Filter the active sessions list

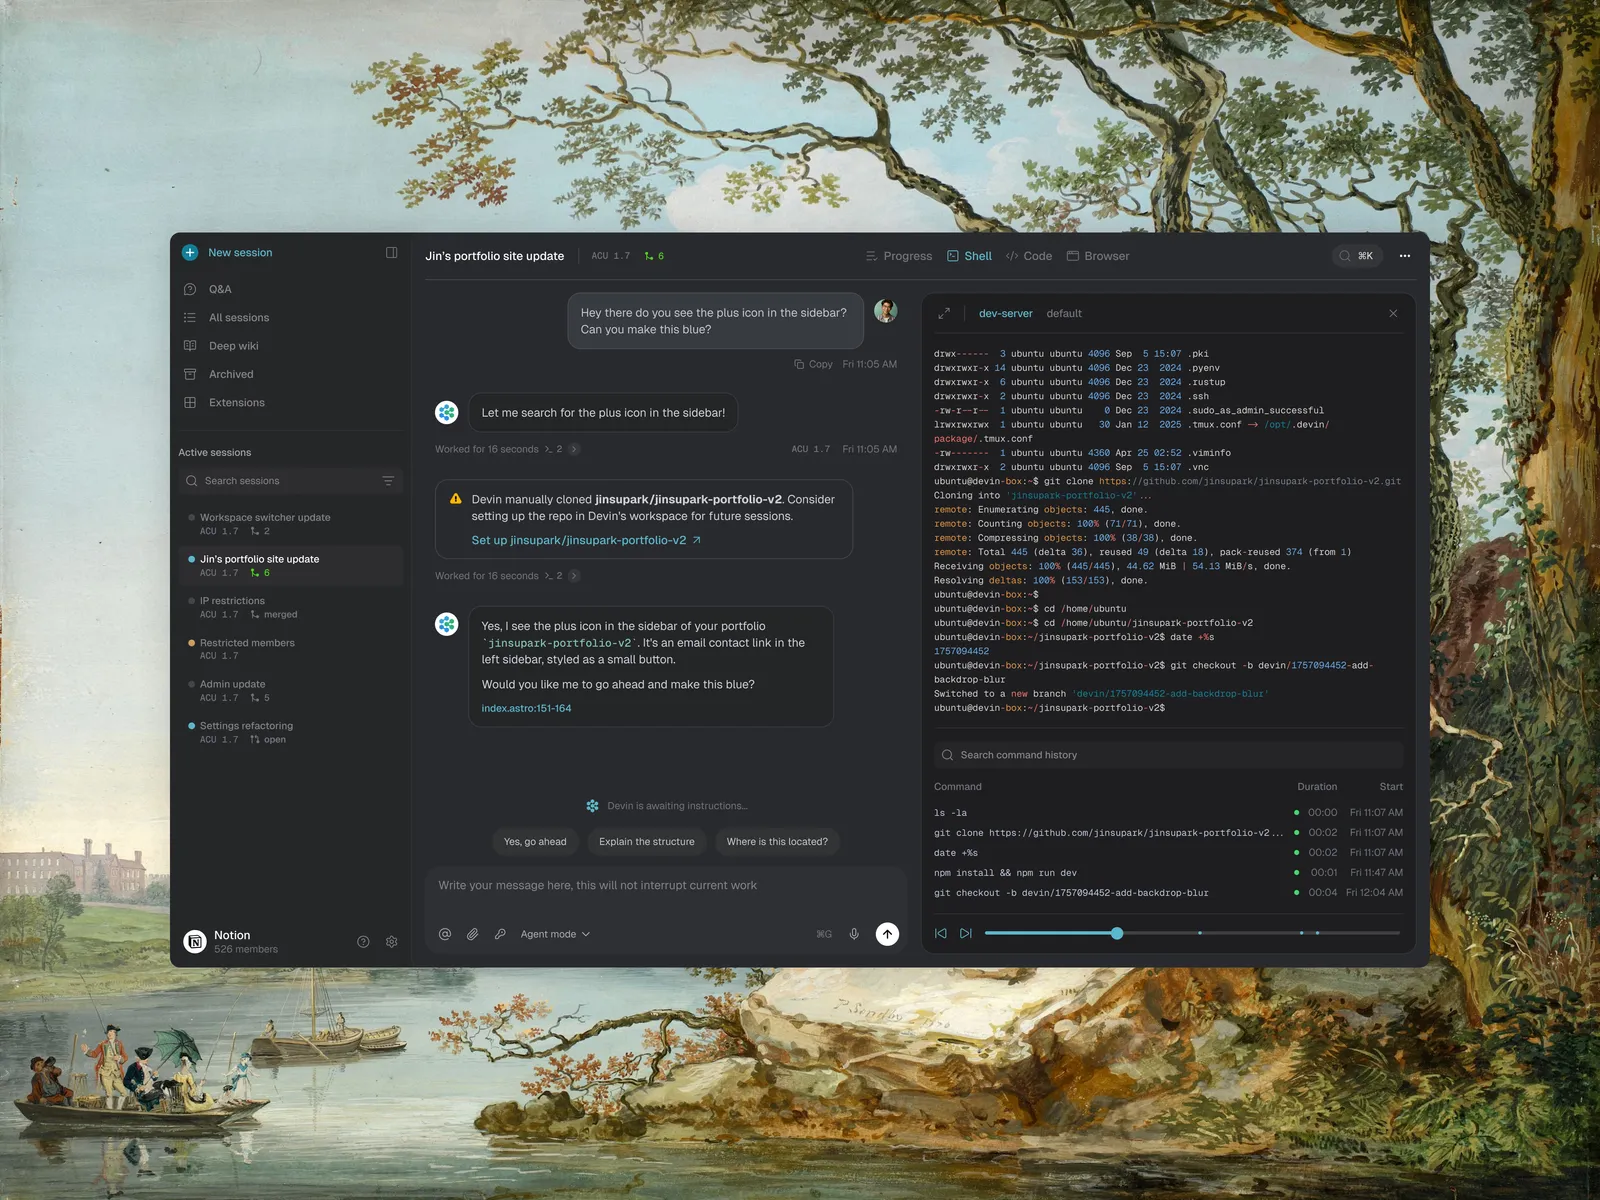click(388, 481)
